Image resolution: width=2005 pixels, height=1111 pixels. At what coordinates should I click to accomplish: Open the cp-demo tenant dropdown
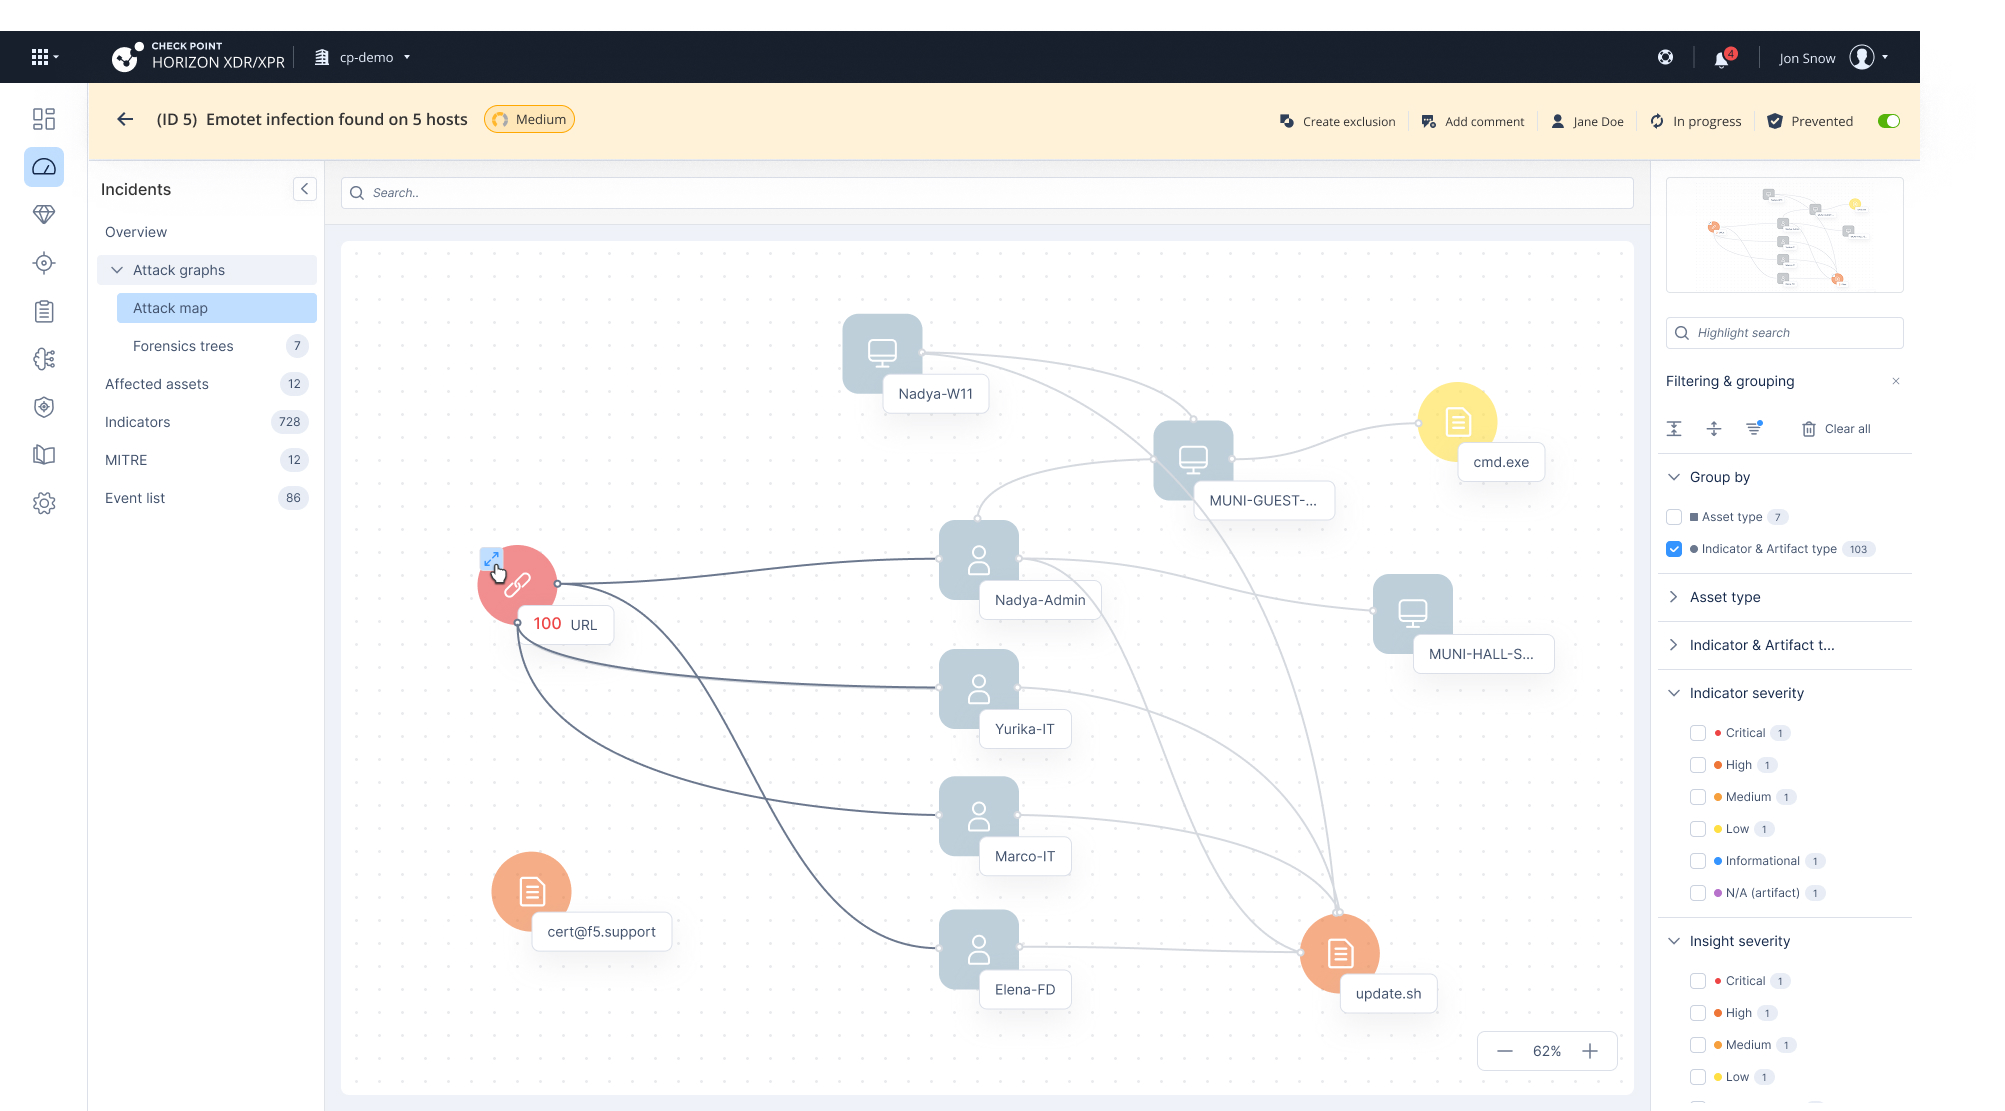[x=365, y=58]
